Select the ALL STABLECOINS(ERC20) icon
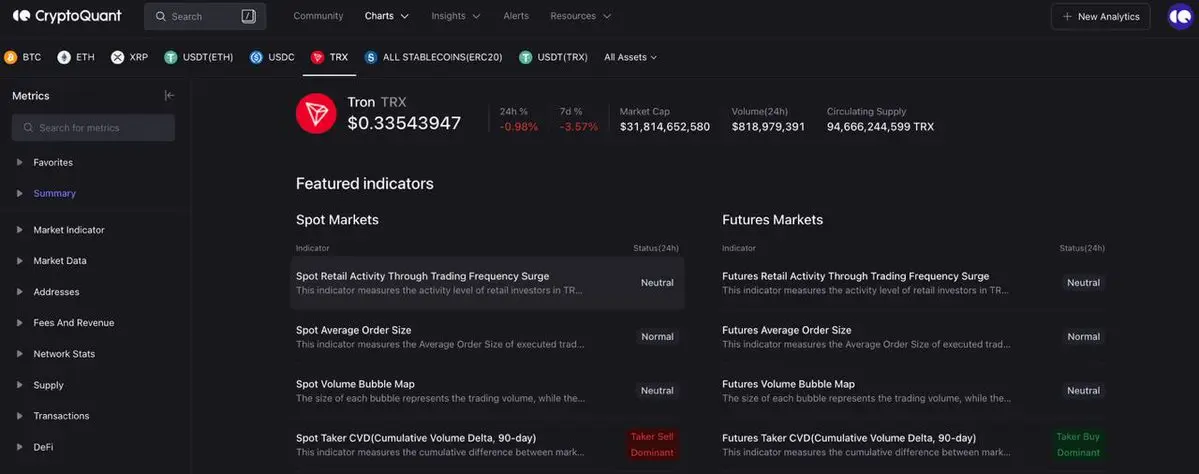This screenshot has height=474, width=1199. [371, 57]
